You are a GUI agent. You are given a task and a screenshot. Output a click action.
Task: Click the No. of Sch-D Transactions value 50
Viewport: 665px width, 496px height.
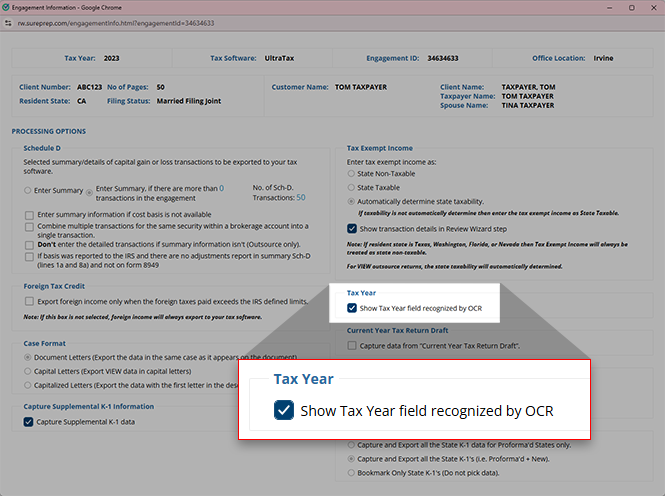(301, 198)
